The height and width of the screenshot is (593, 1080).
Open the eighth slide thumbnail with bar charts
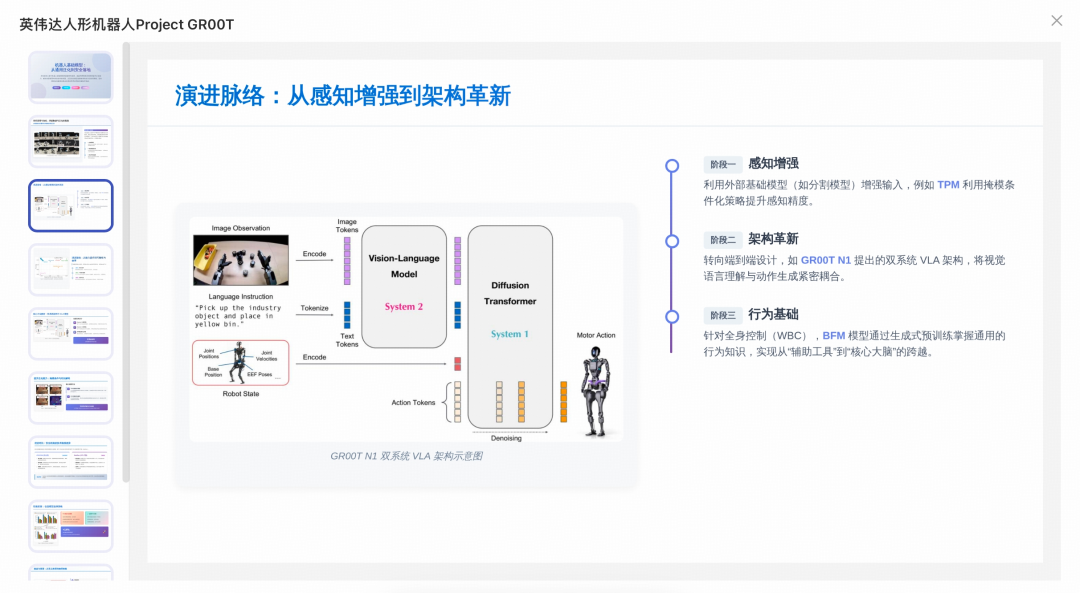point(71,526)
